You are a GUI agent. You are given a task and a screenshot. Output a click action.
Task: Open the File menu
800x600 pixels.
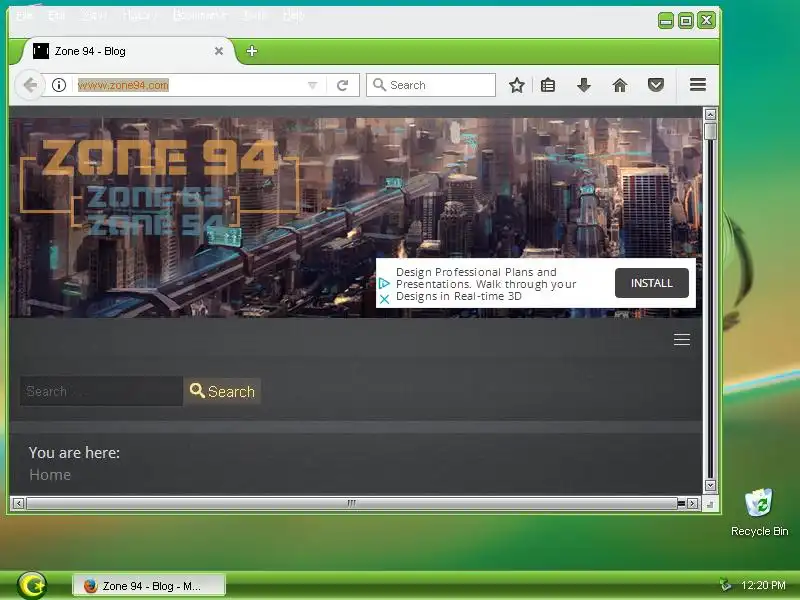pos(24,15)
